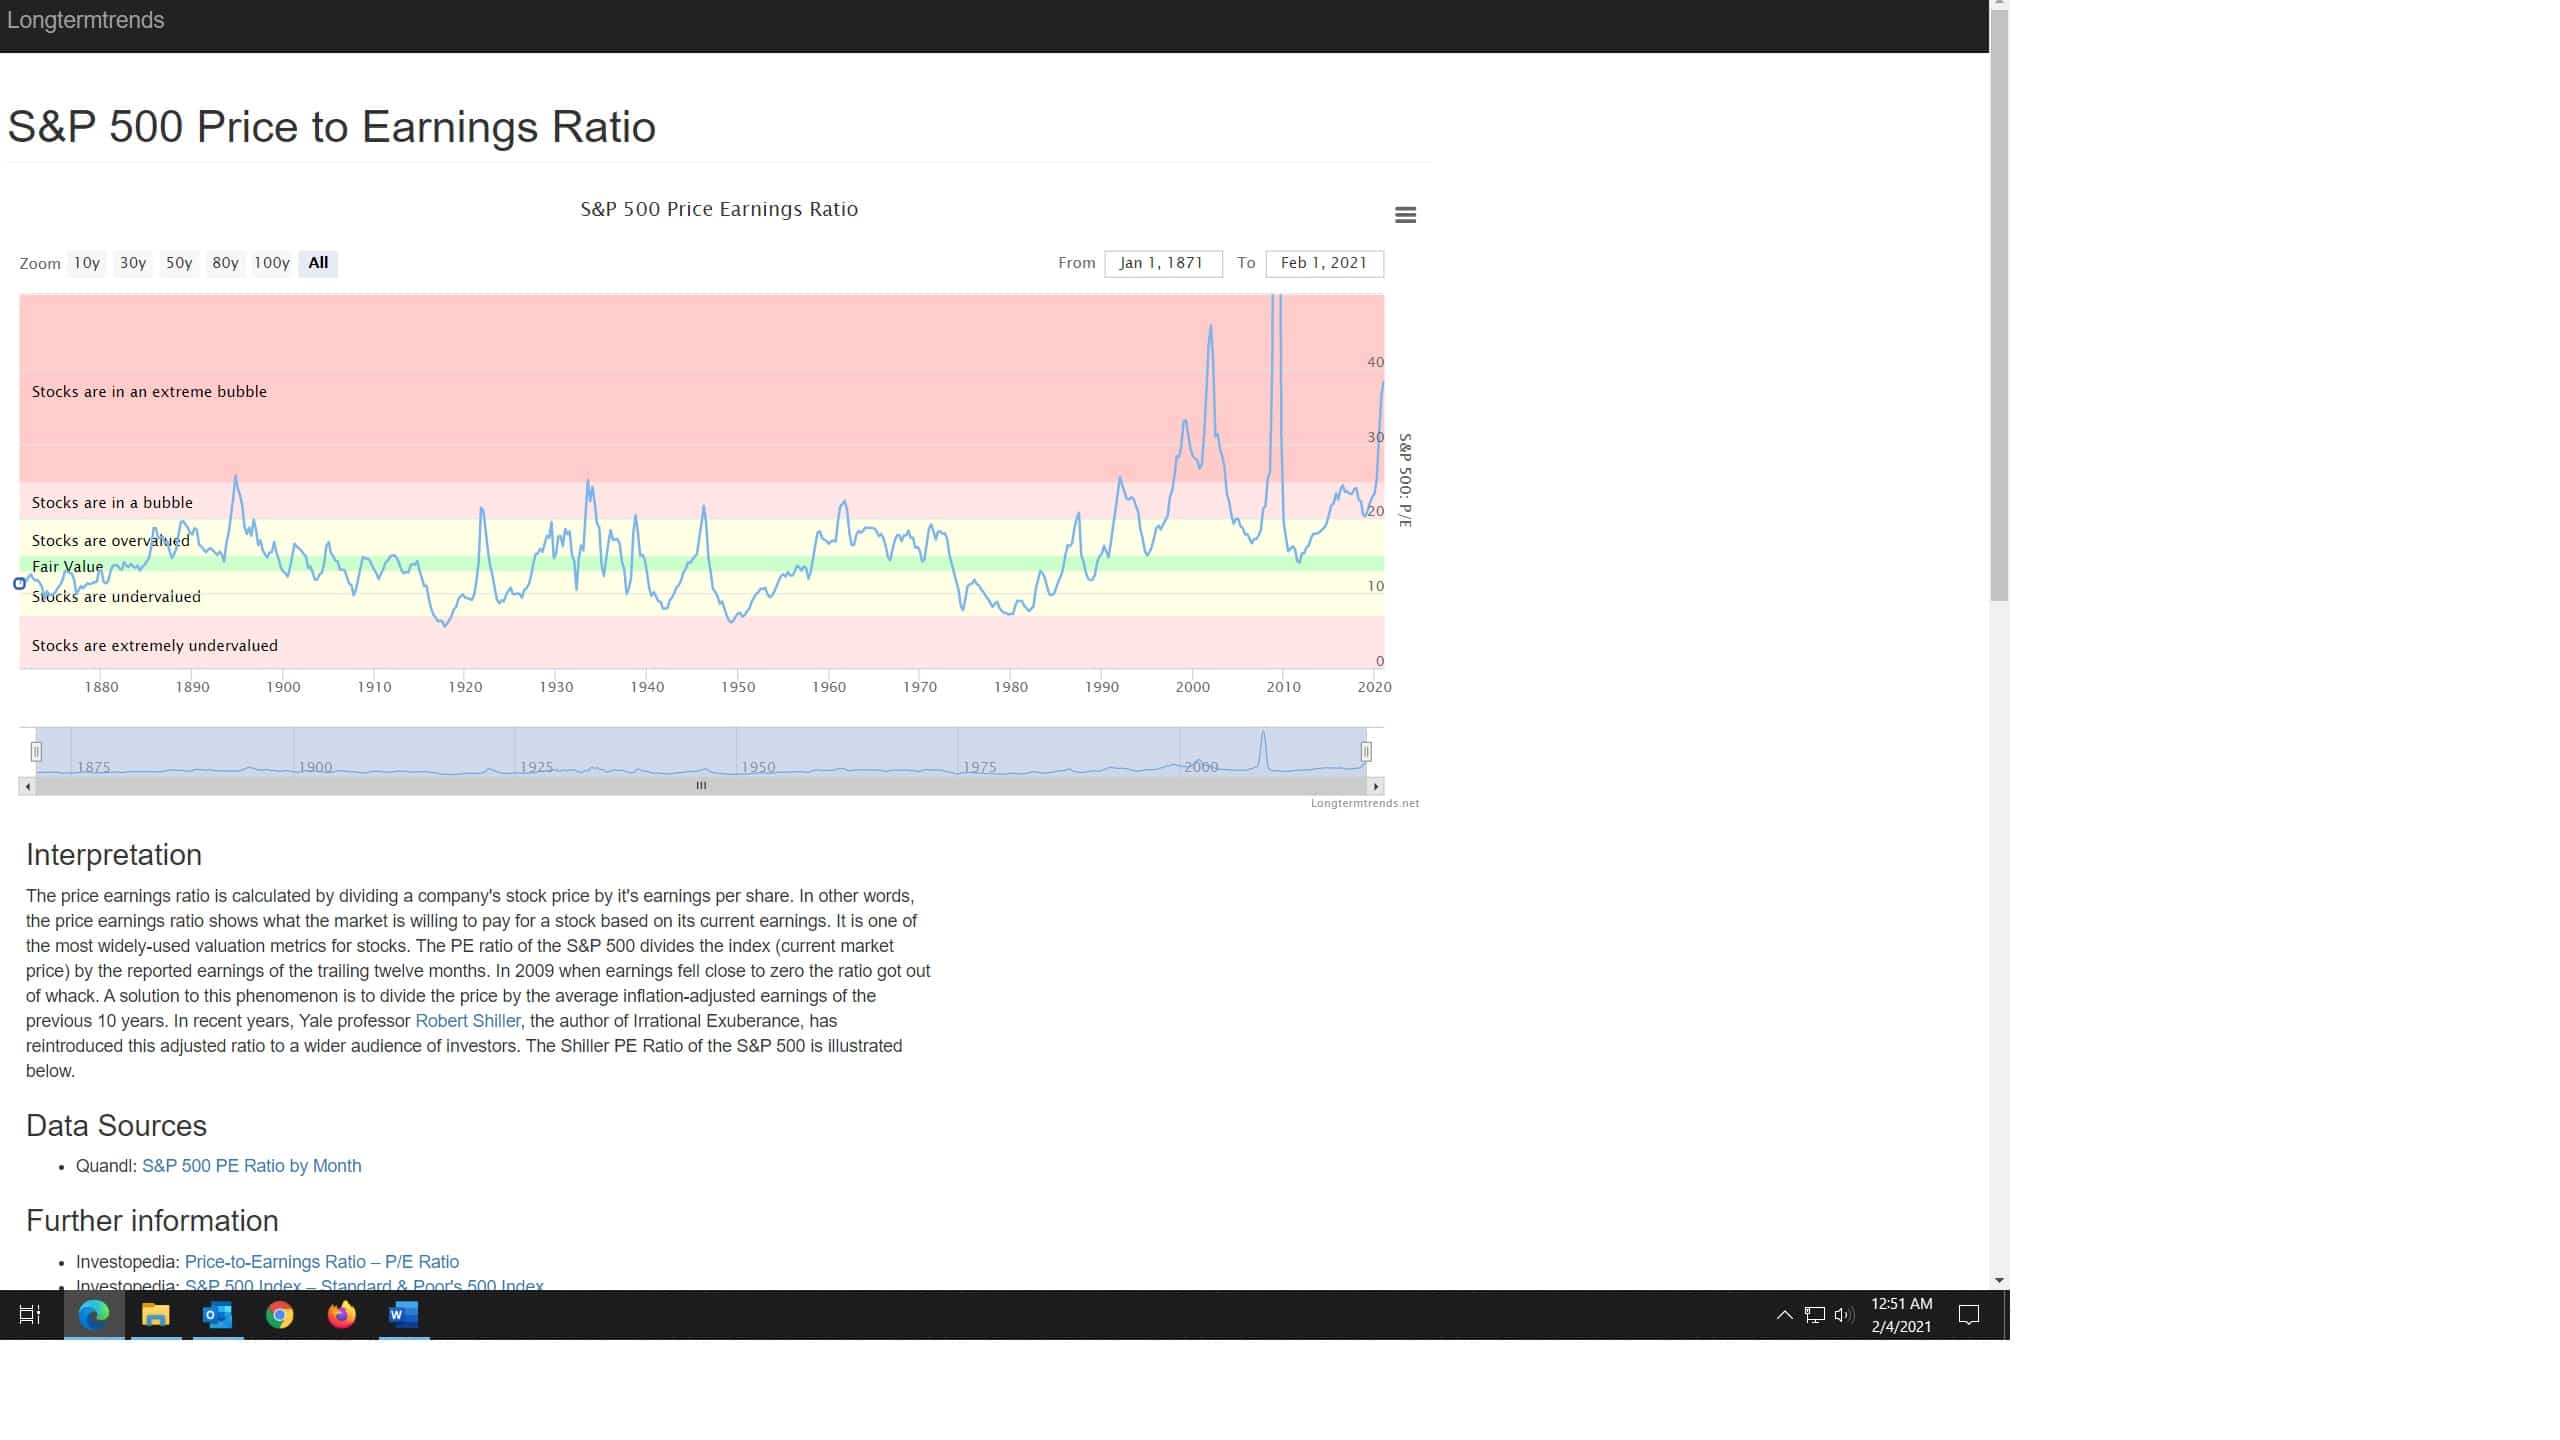Image resolution: width=2560 pixels, height=1440 pixels.
Task: Open Microsoft Word from the taskbar
Action: click(x=403, y=1315)
